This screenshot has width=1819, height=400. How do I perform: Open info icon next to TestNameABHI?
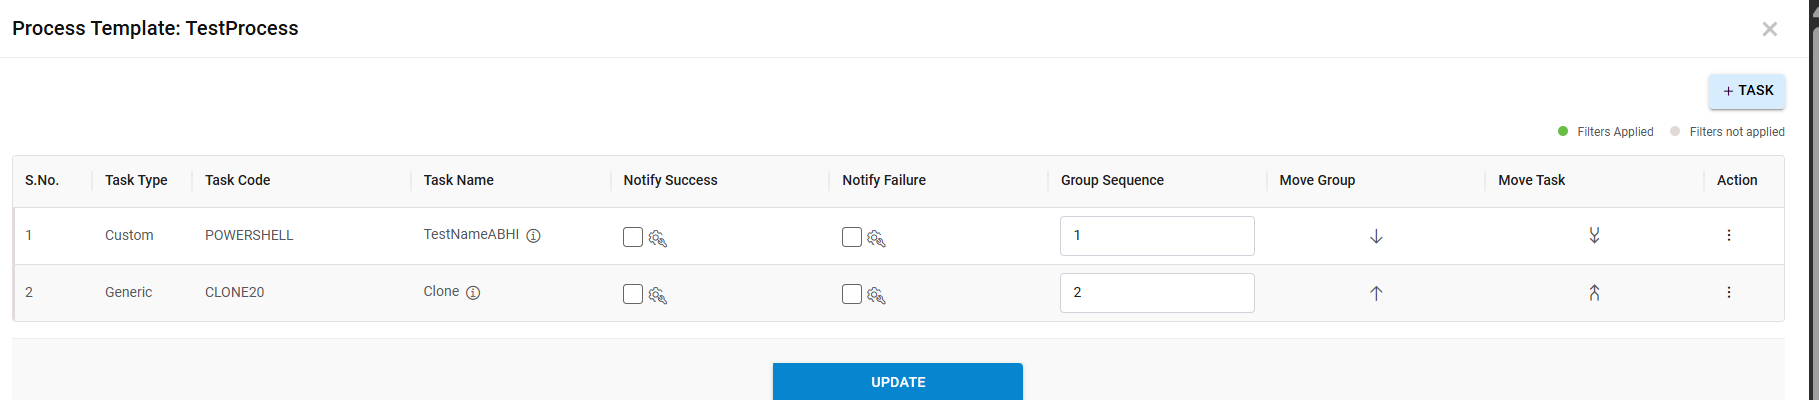[x=534, y=236]
